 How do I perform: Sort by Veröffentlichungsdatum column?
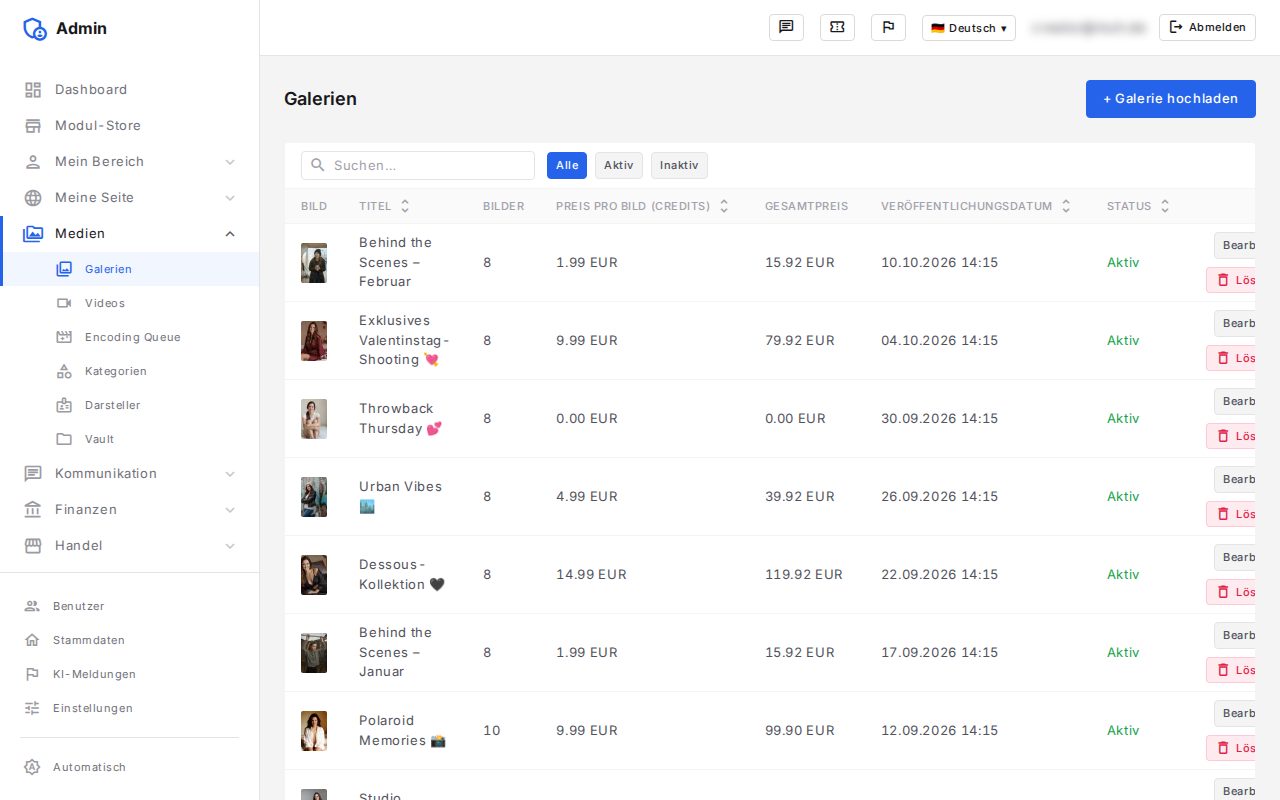click(976, 206)
